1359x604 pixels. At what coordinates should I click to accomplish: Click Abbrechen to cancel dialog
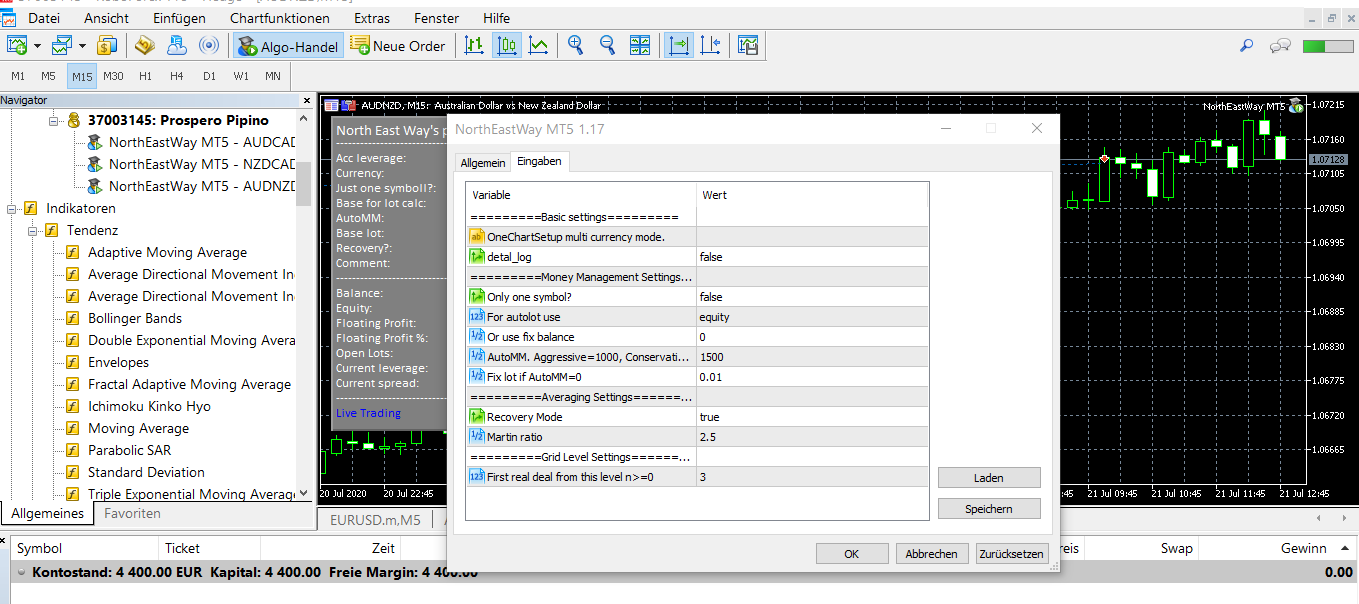pyautogui.click(x=932, y=553)
